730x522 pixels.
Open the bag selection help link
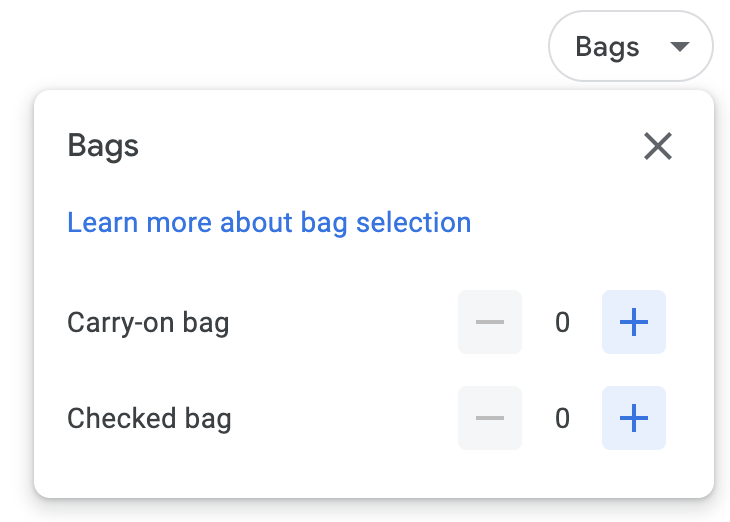(269, 222)
